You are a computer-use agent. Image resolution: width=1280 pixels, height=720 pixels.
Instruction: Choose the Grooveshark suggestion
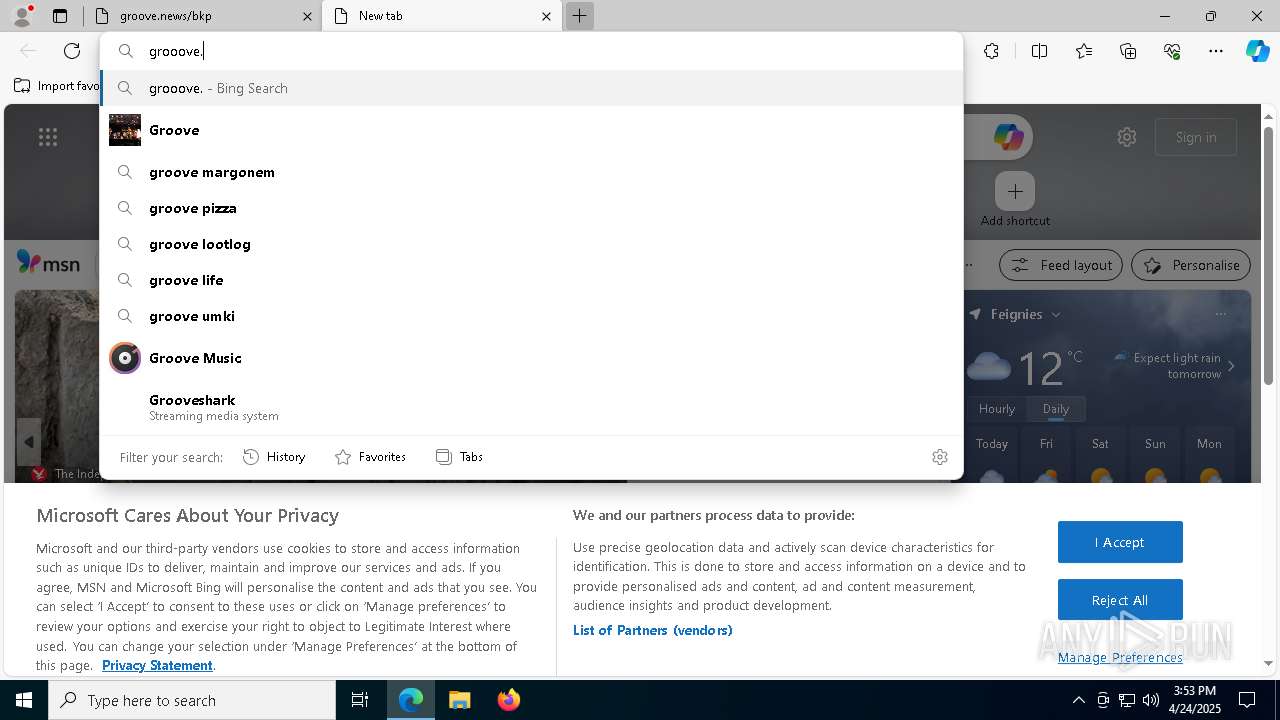[x=531, y=407]
